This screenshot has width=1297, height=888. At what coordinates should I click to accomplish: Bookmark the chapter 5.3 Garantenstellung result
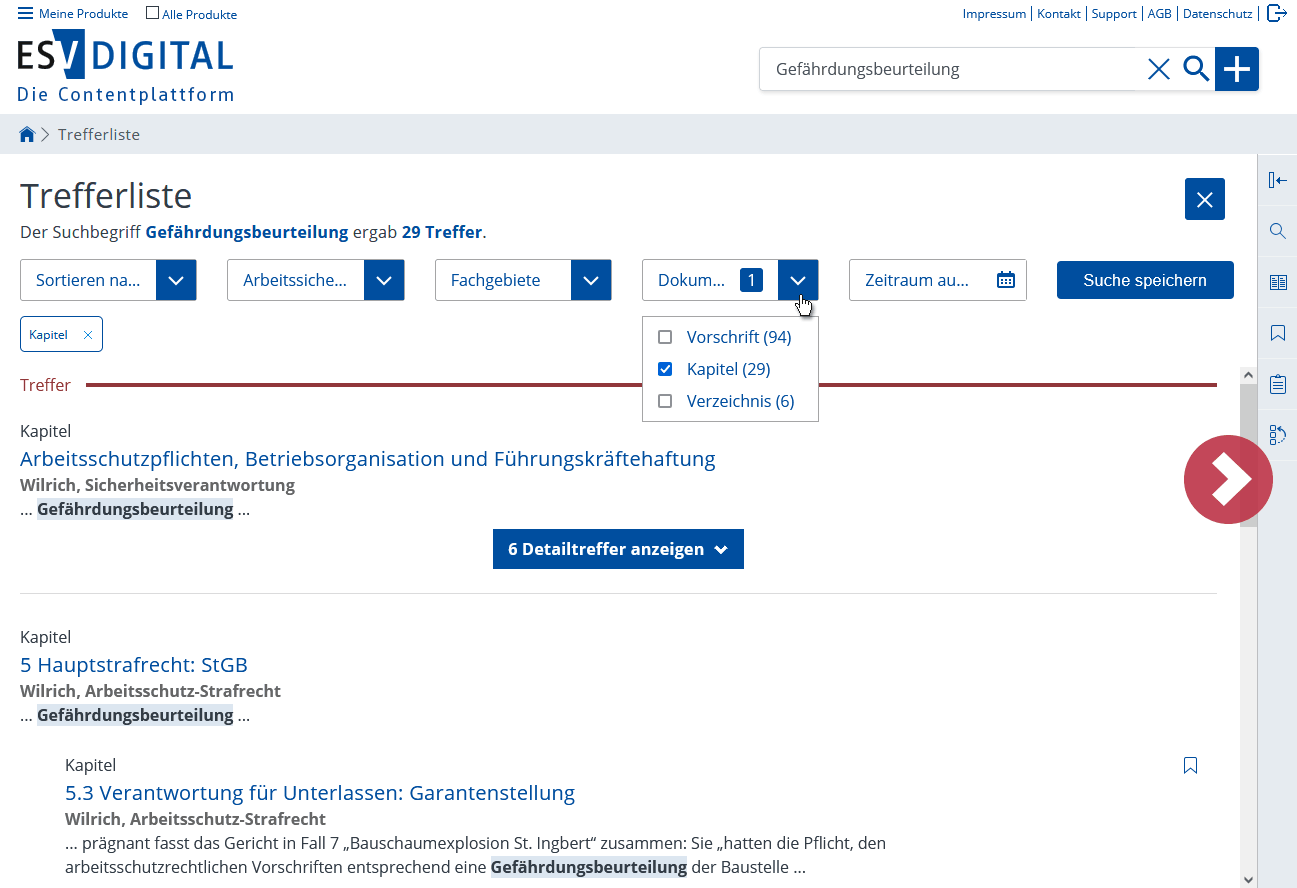1190,766
